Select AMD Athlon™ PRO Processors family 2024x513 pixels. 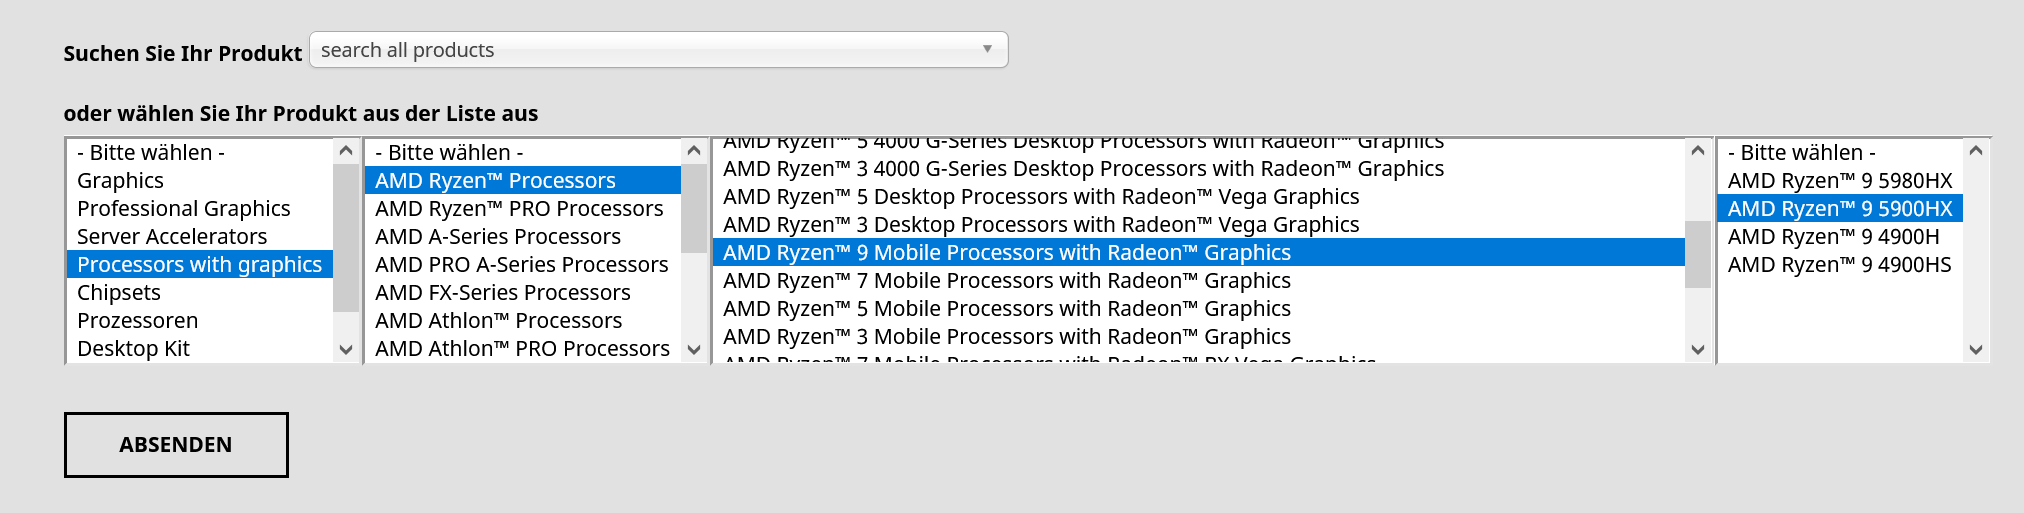[x=523, y=348]
